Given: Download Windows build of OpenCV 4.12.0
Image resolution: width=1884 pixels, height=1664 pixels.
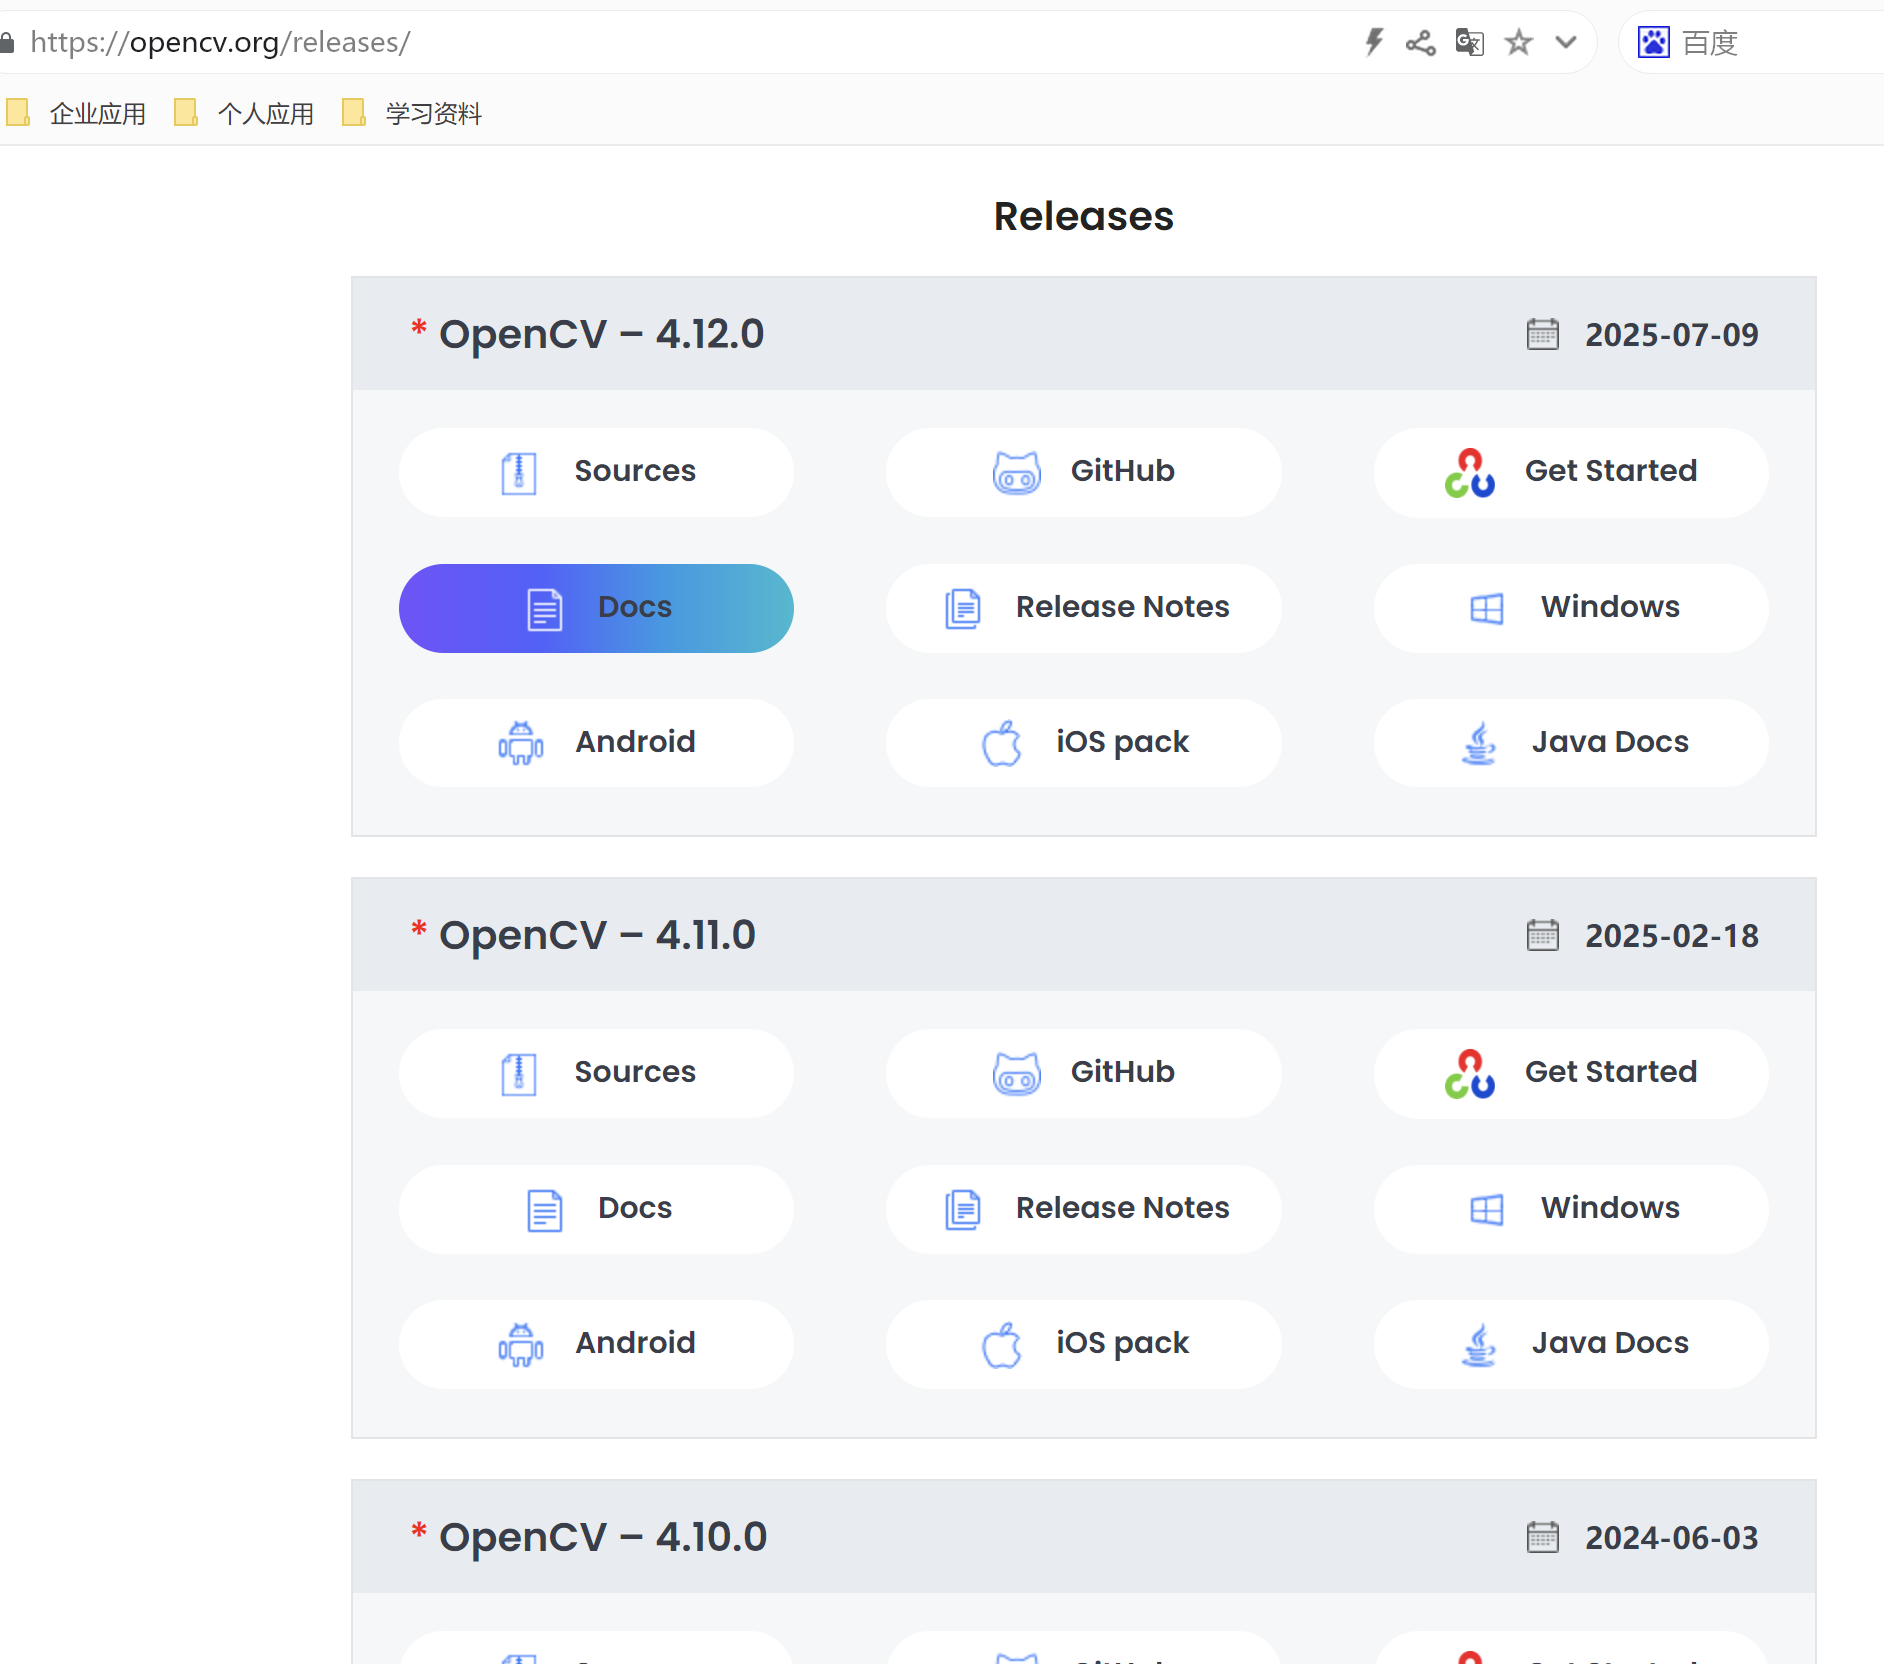Looking at the screenshot, I should point(1570,608).
